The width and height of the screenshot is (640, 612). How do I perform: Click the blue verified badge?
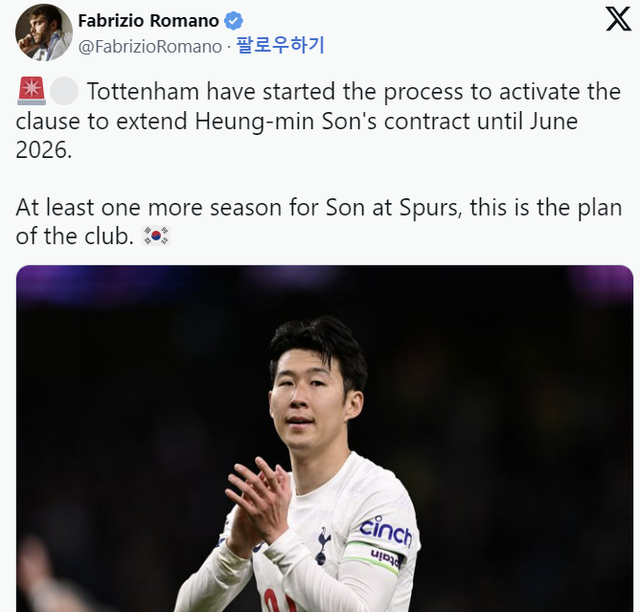(234, 21)
